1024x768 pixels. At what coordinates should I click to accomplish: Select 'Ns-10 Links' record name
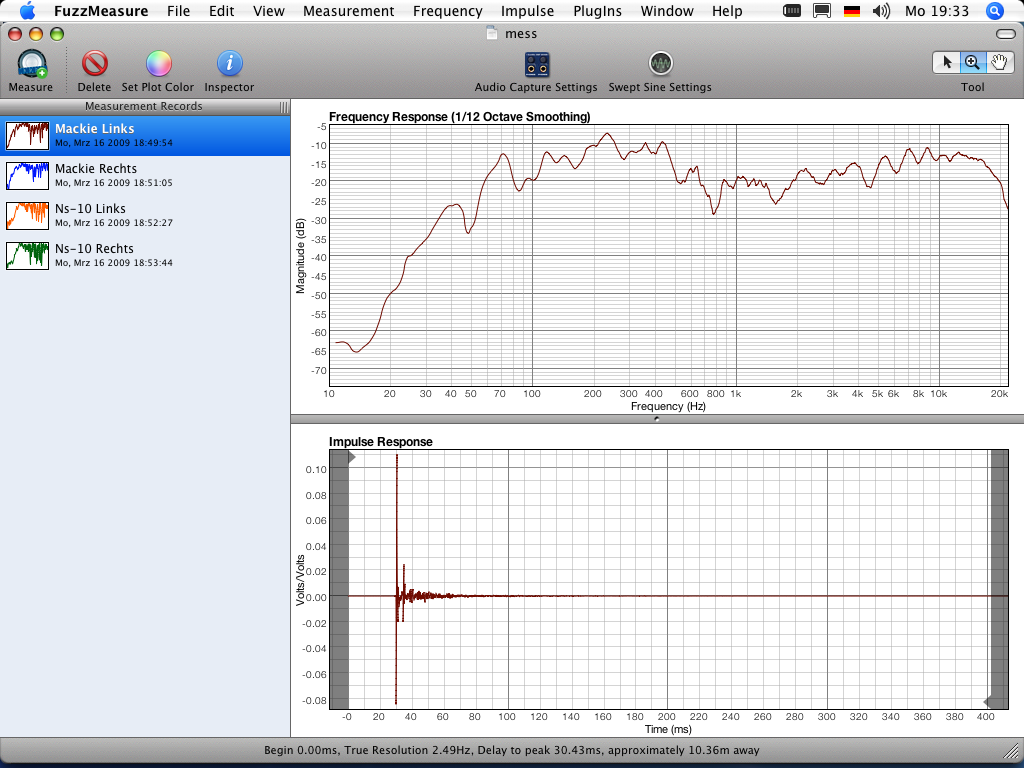[x=90, y=208]
